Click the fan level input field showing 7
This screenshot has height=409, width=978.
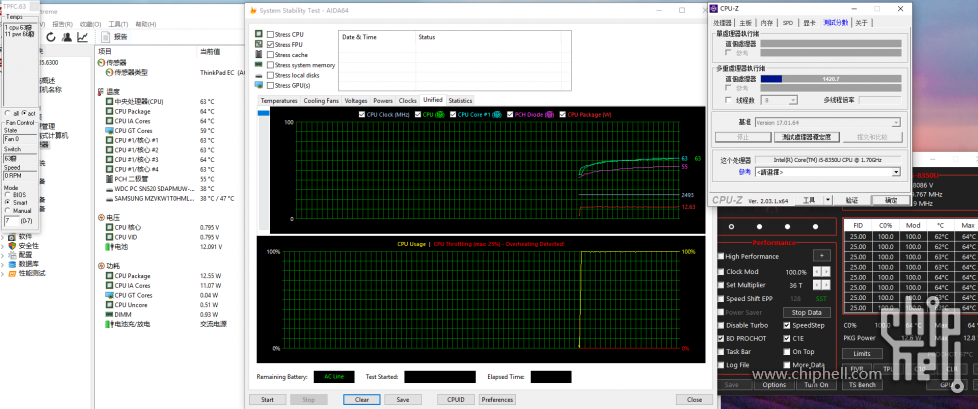pos(11,221)
